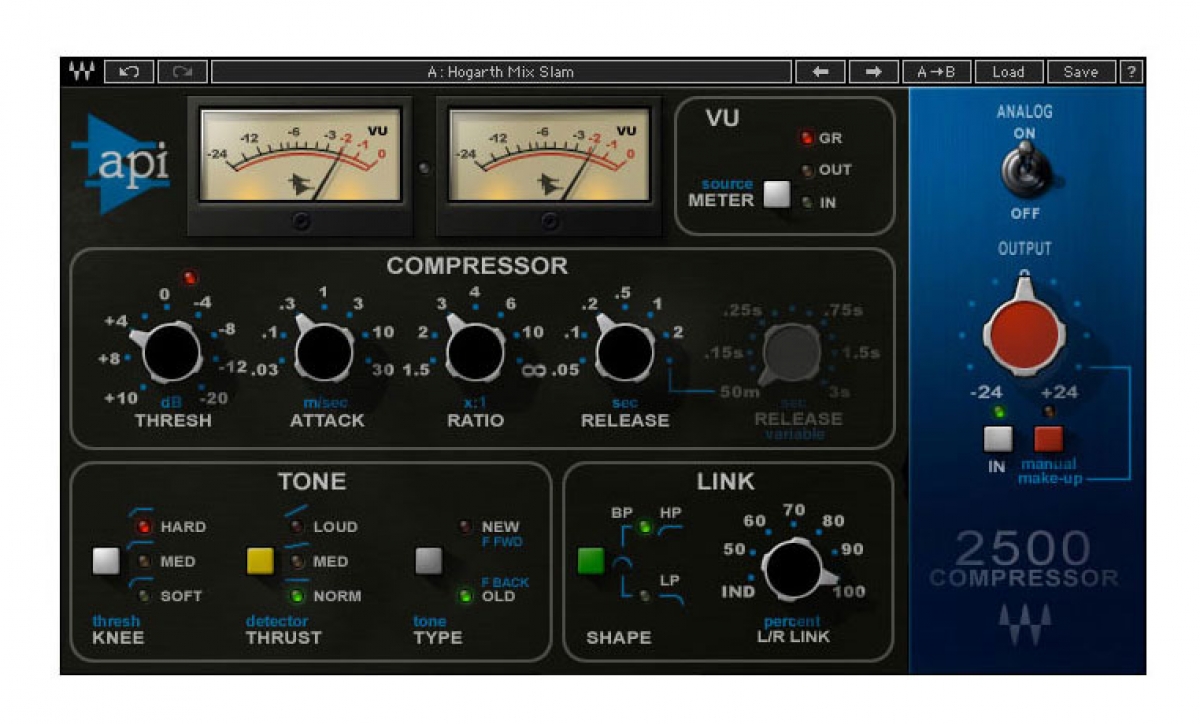This screenshot has height=724, width=1200.
Task: Click the -24 output label
Action: pyautogui.click(x=987, y=392)
